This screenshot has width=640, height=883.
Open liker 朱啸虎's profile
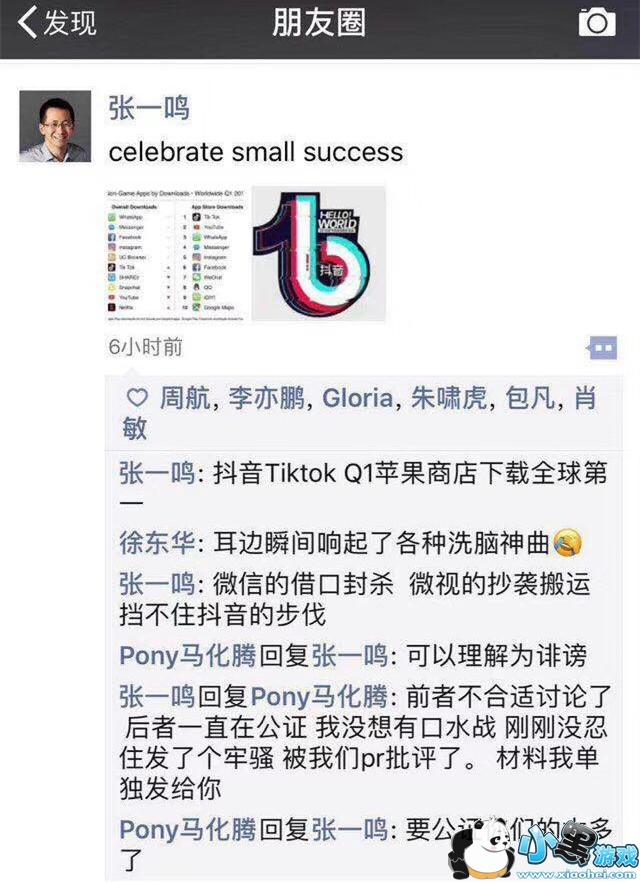point(448,398)
